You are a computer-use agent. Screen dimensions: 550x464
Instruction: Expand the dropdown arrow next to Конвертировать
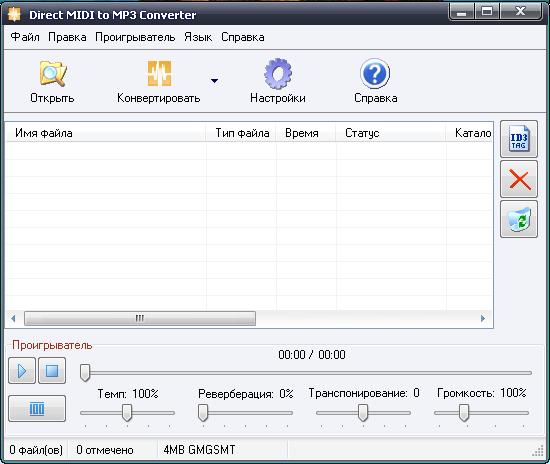point(214,81)
